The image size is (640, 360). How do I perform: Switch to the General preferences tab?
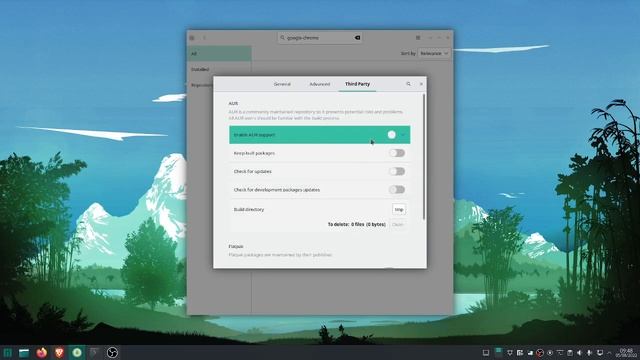click(x=282, y=84)
